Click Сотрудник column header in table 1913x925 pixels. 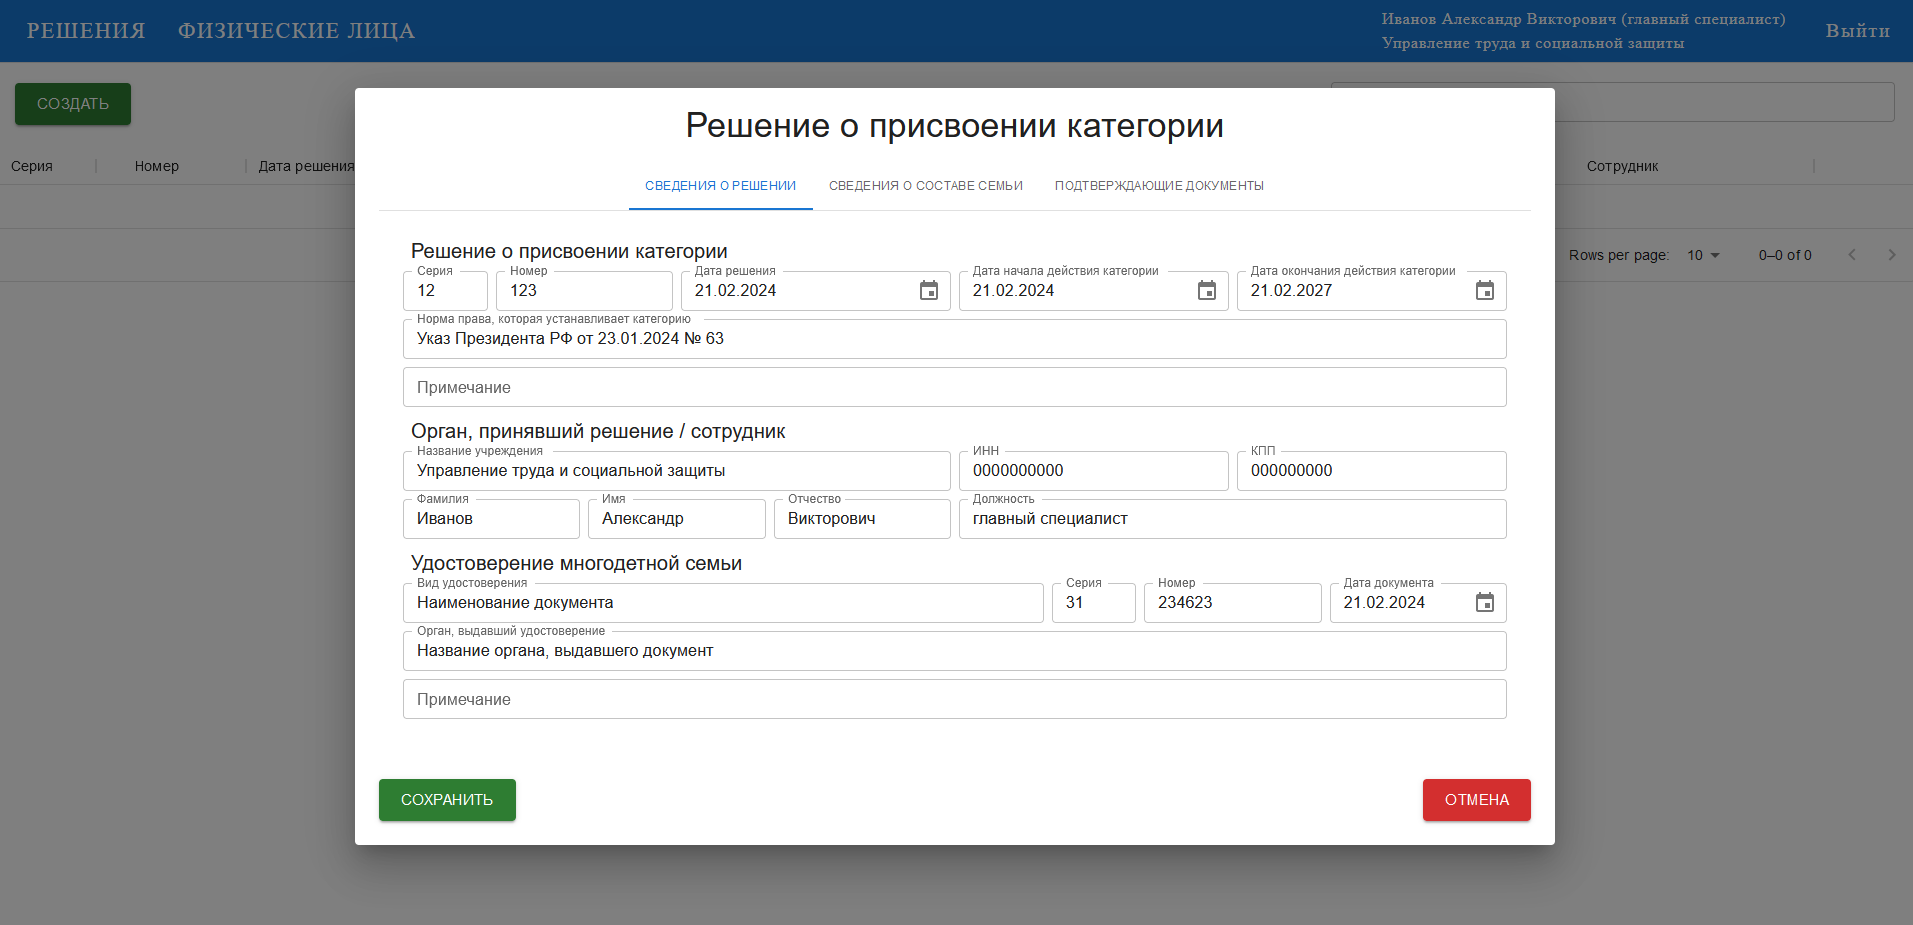[1622, 166]
